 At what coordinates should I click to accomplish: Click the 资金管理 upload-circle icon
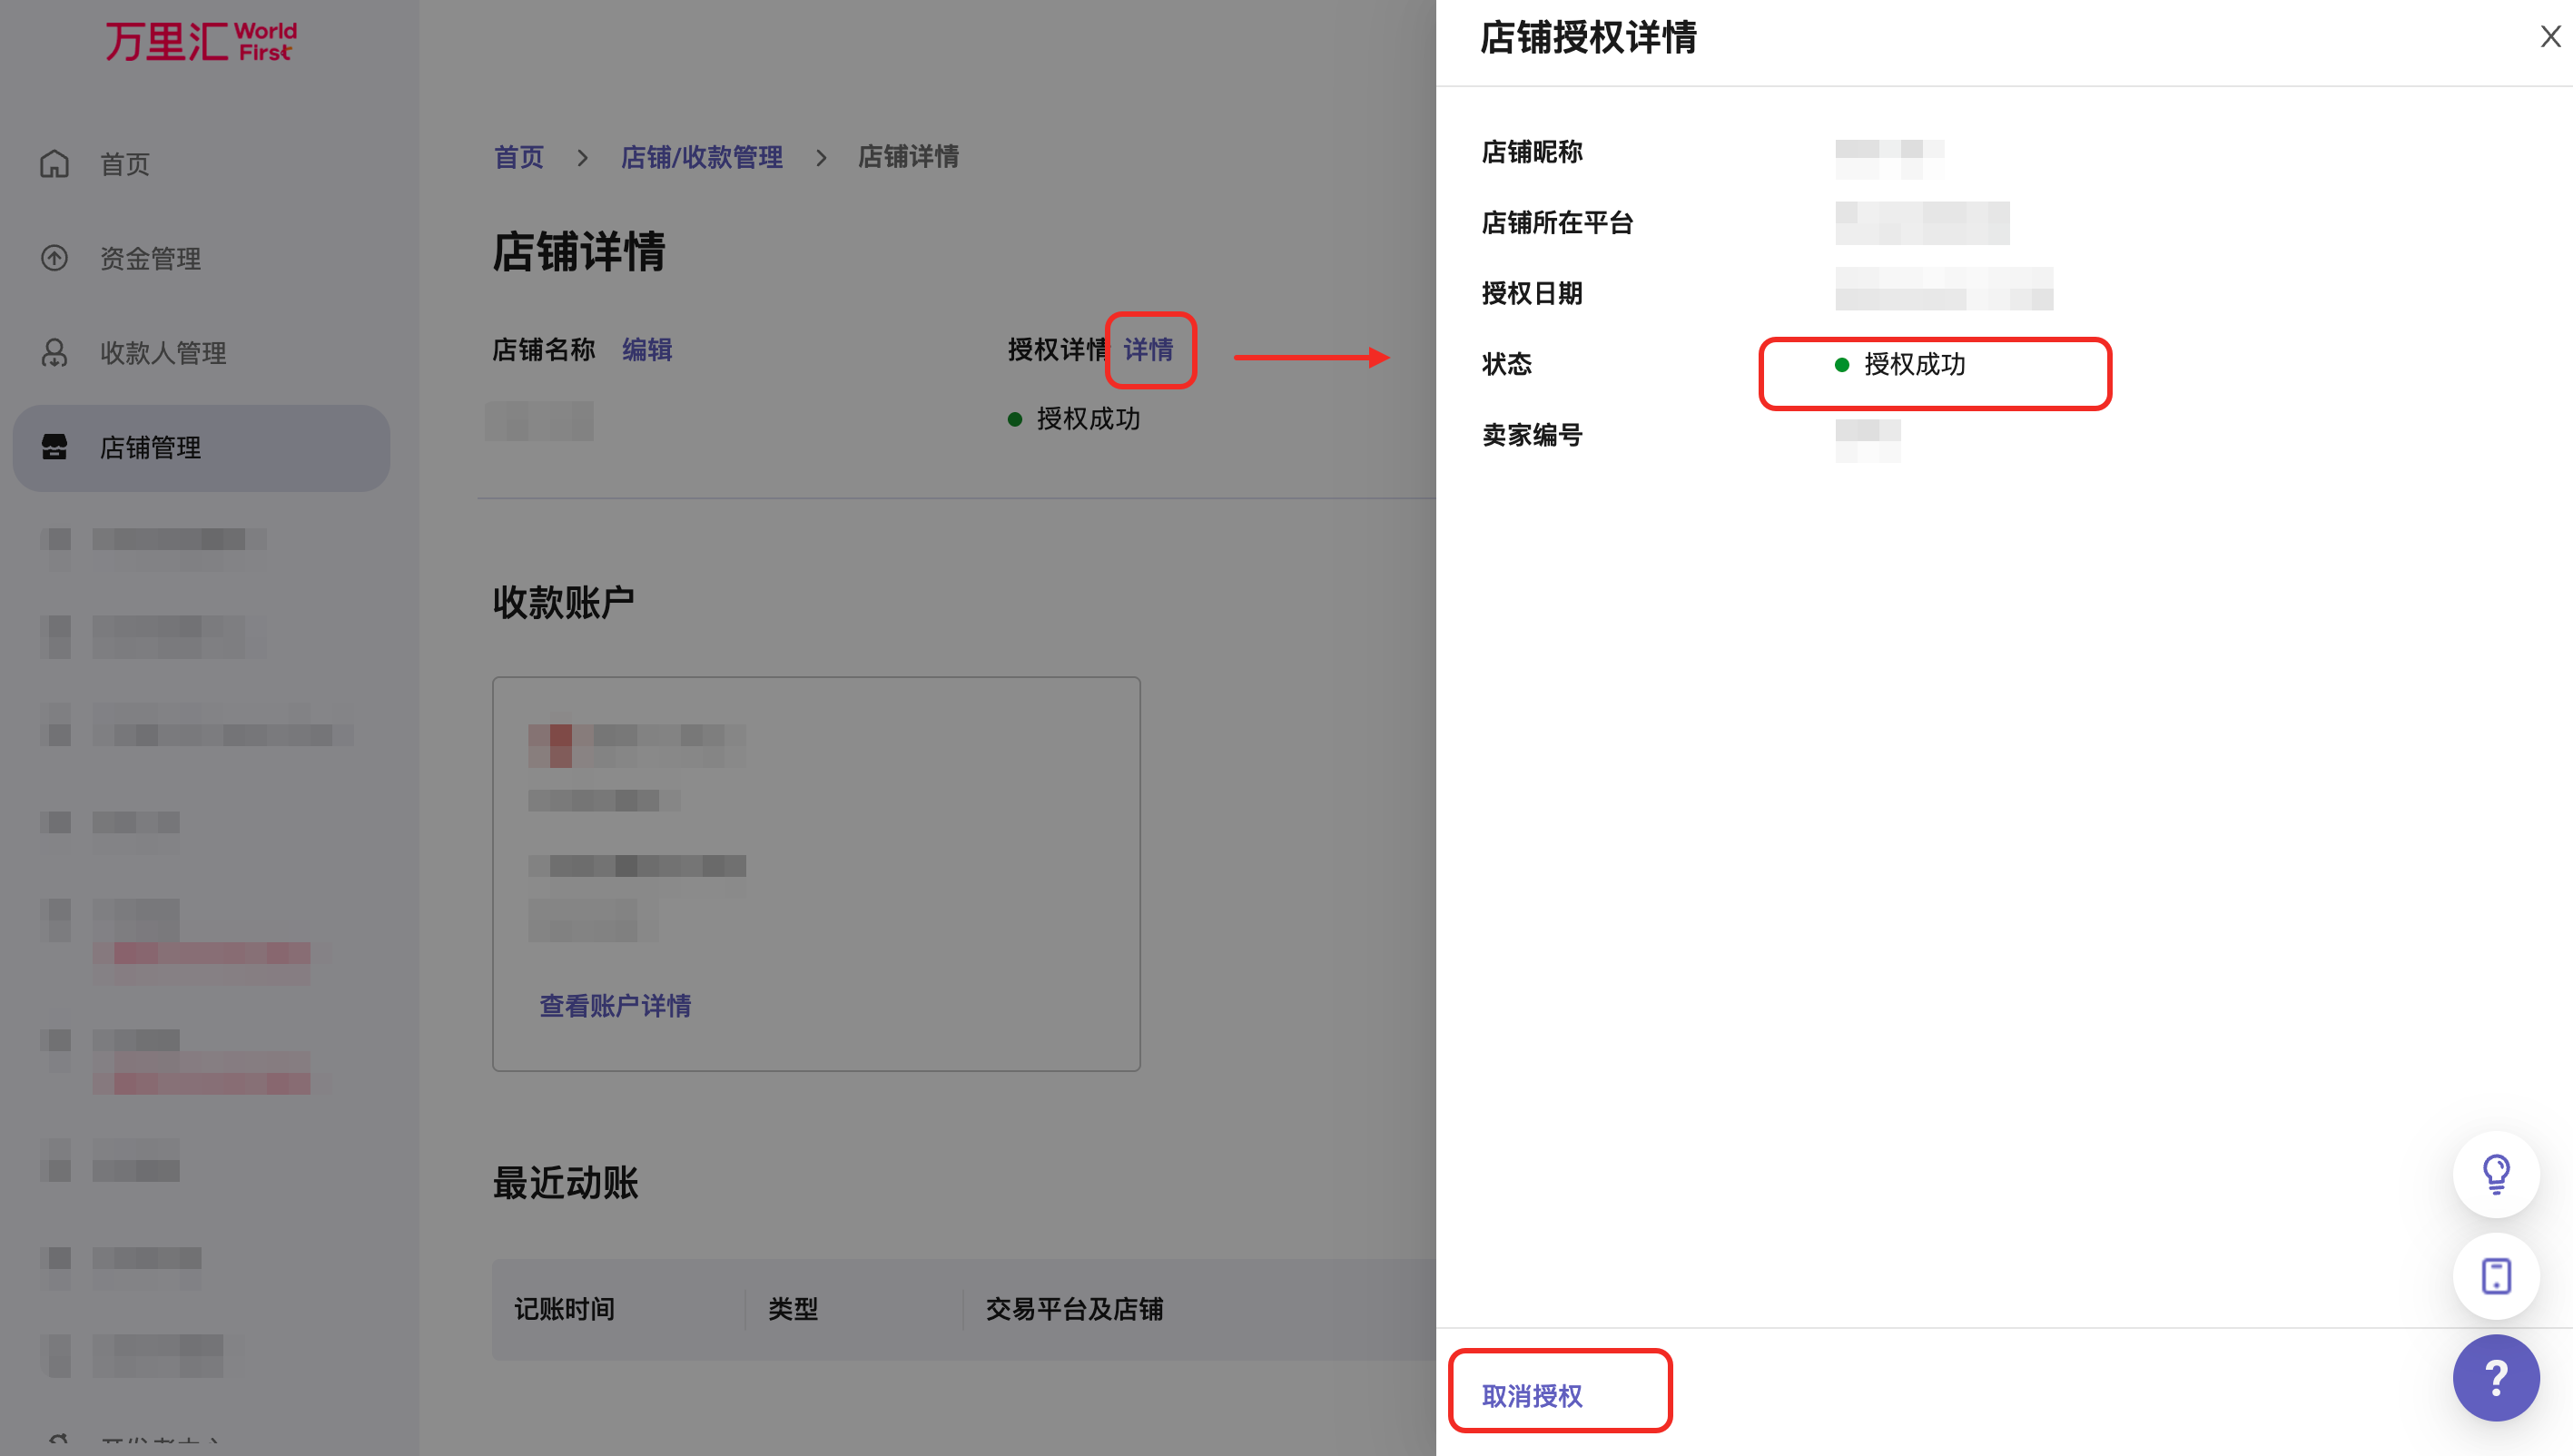55,258
